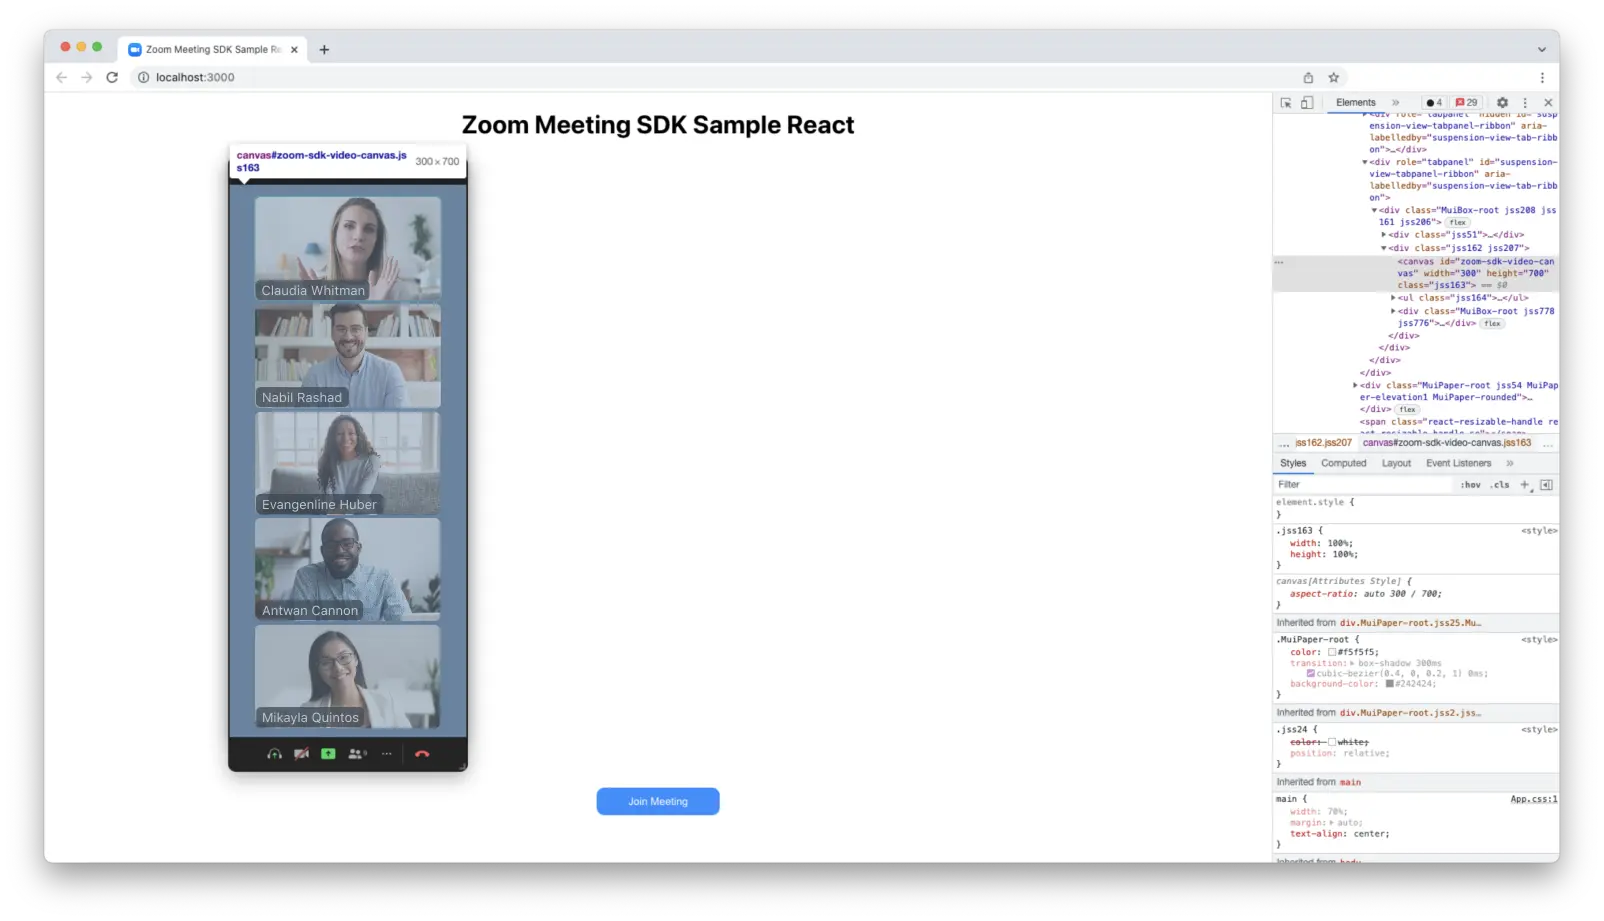This screenshot has width=1604, height=921.
Task: Toggle the DevTools device toolbar
Action: click(x=1308, y=102)
